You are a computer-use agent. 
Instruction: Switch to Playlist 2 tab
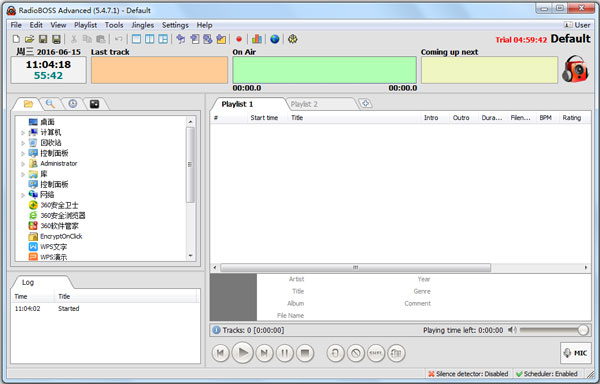(304, 104)
